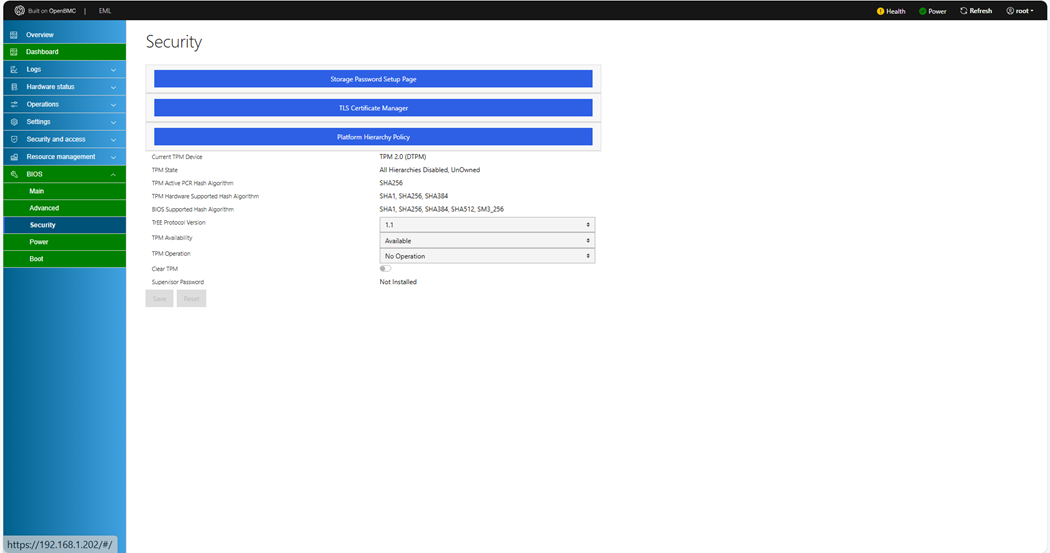
Task: Click the Overview icon in sidebar
Action: 14,35
